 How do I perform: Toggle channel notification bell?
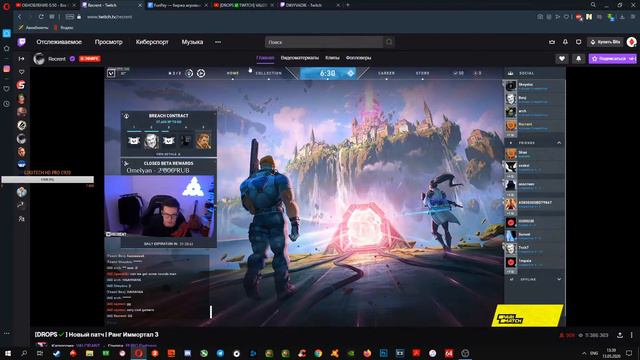click(x=578, y=59)
